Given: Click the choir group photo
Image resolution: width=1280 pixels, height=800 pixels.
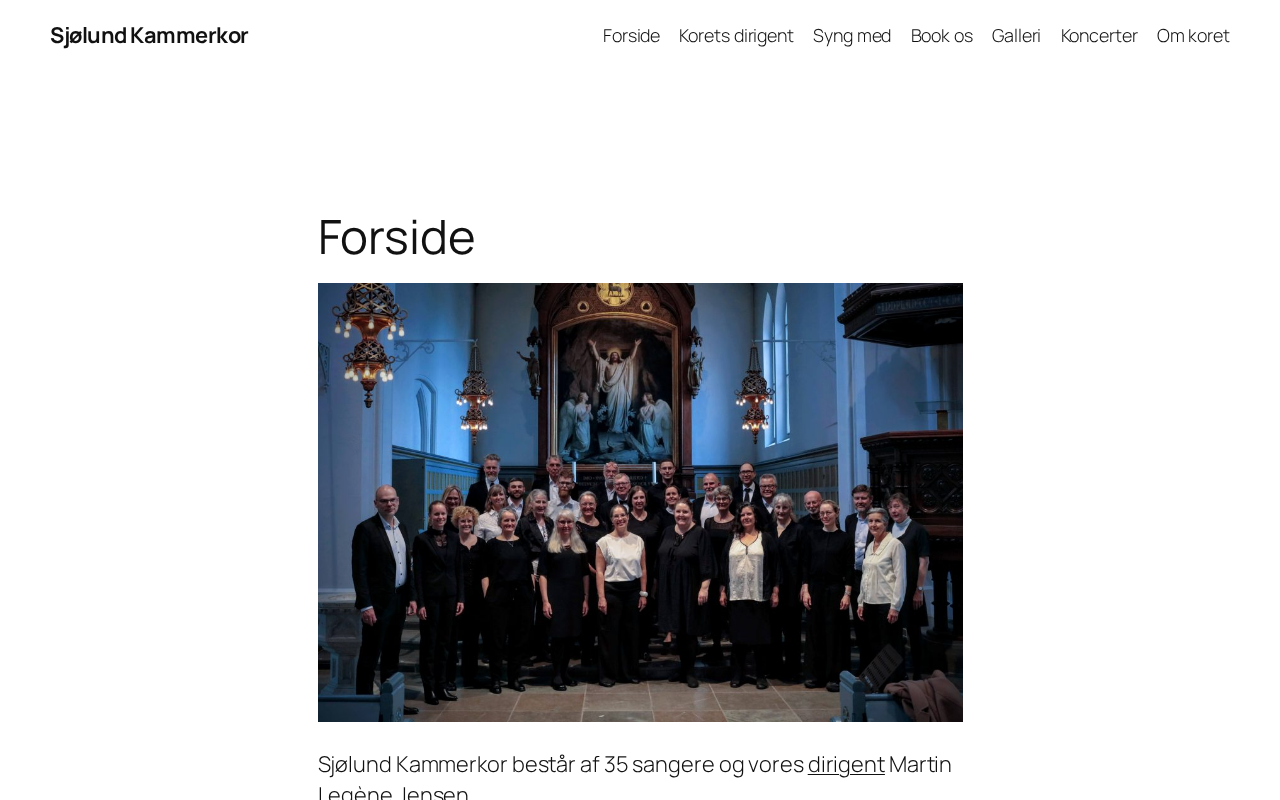Looking at the screenshot, I should [640, 502].
